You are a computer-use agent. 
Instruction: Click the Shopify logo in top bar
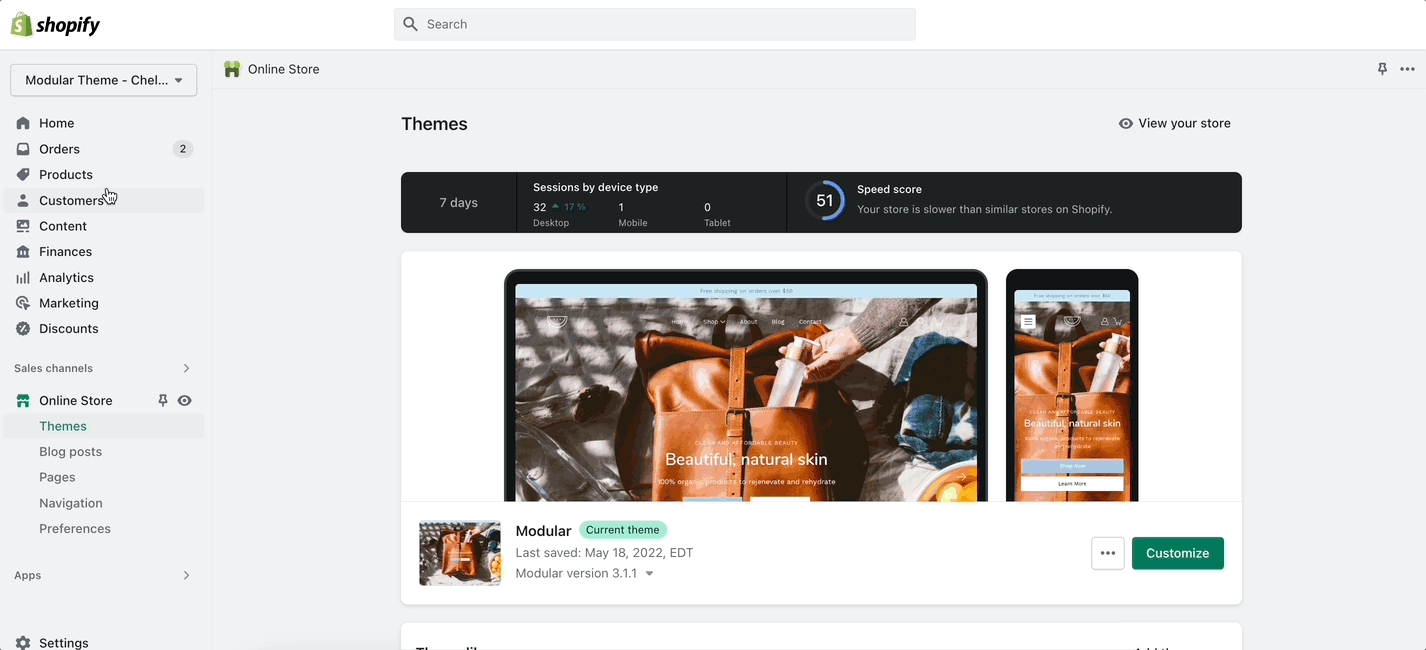point(55,25)
